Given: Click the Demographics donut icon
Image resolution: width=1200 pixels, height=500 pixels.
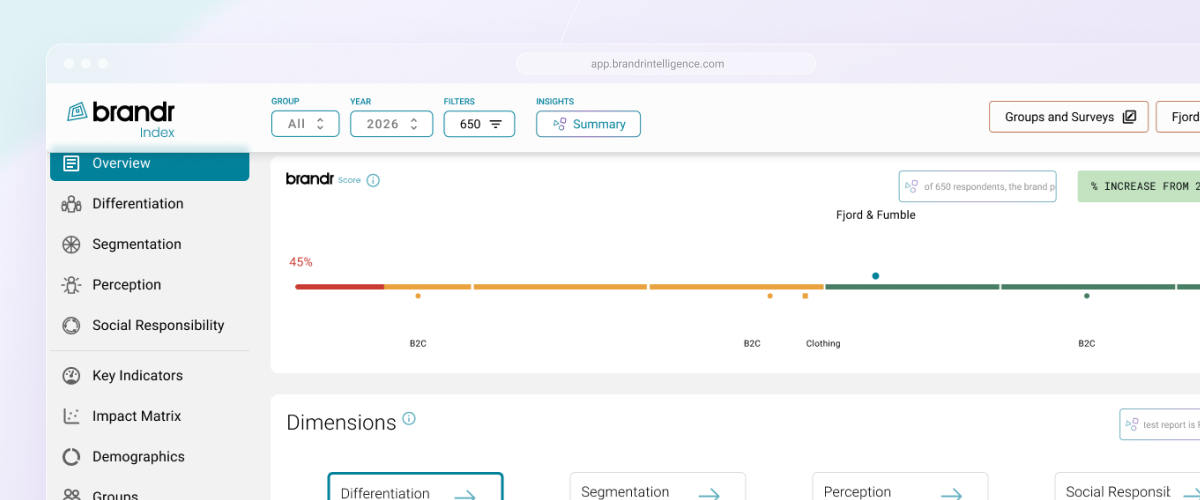Looking at the screenshot, I should coord(71,457).
